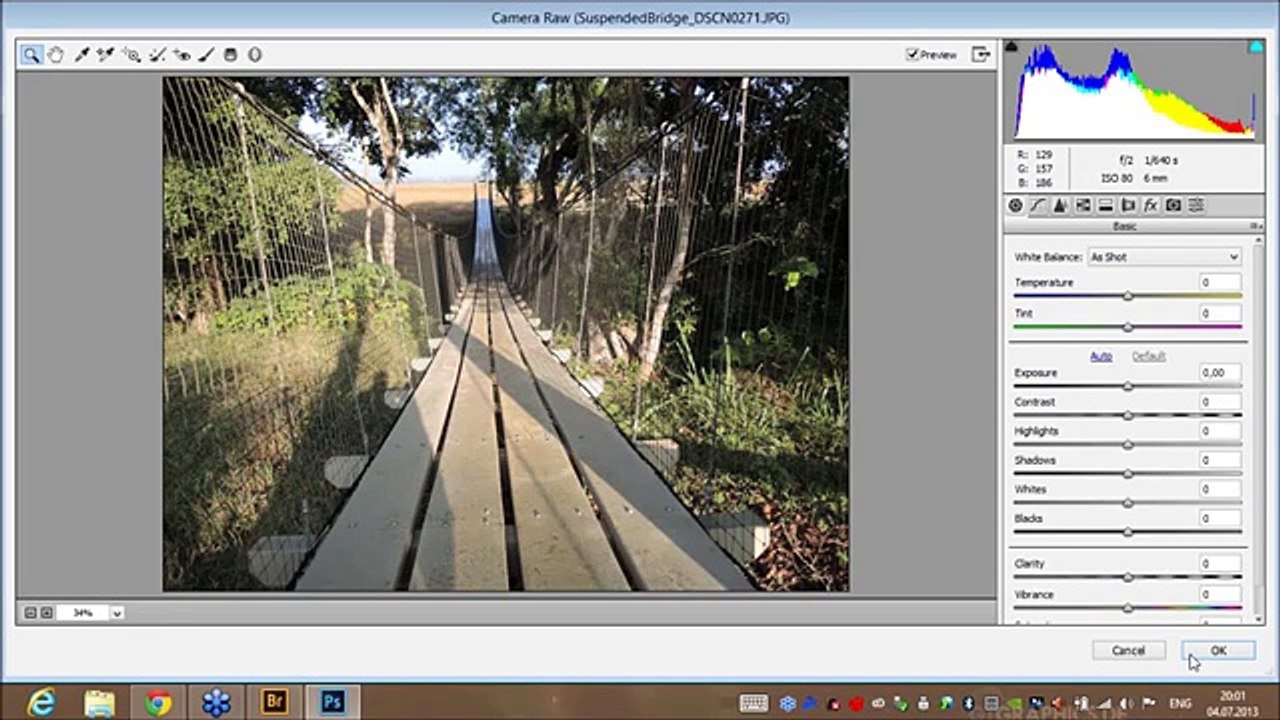Screen dimensions: 1280x720
Task: Click the Cancel button
Action: (1128, 651)
